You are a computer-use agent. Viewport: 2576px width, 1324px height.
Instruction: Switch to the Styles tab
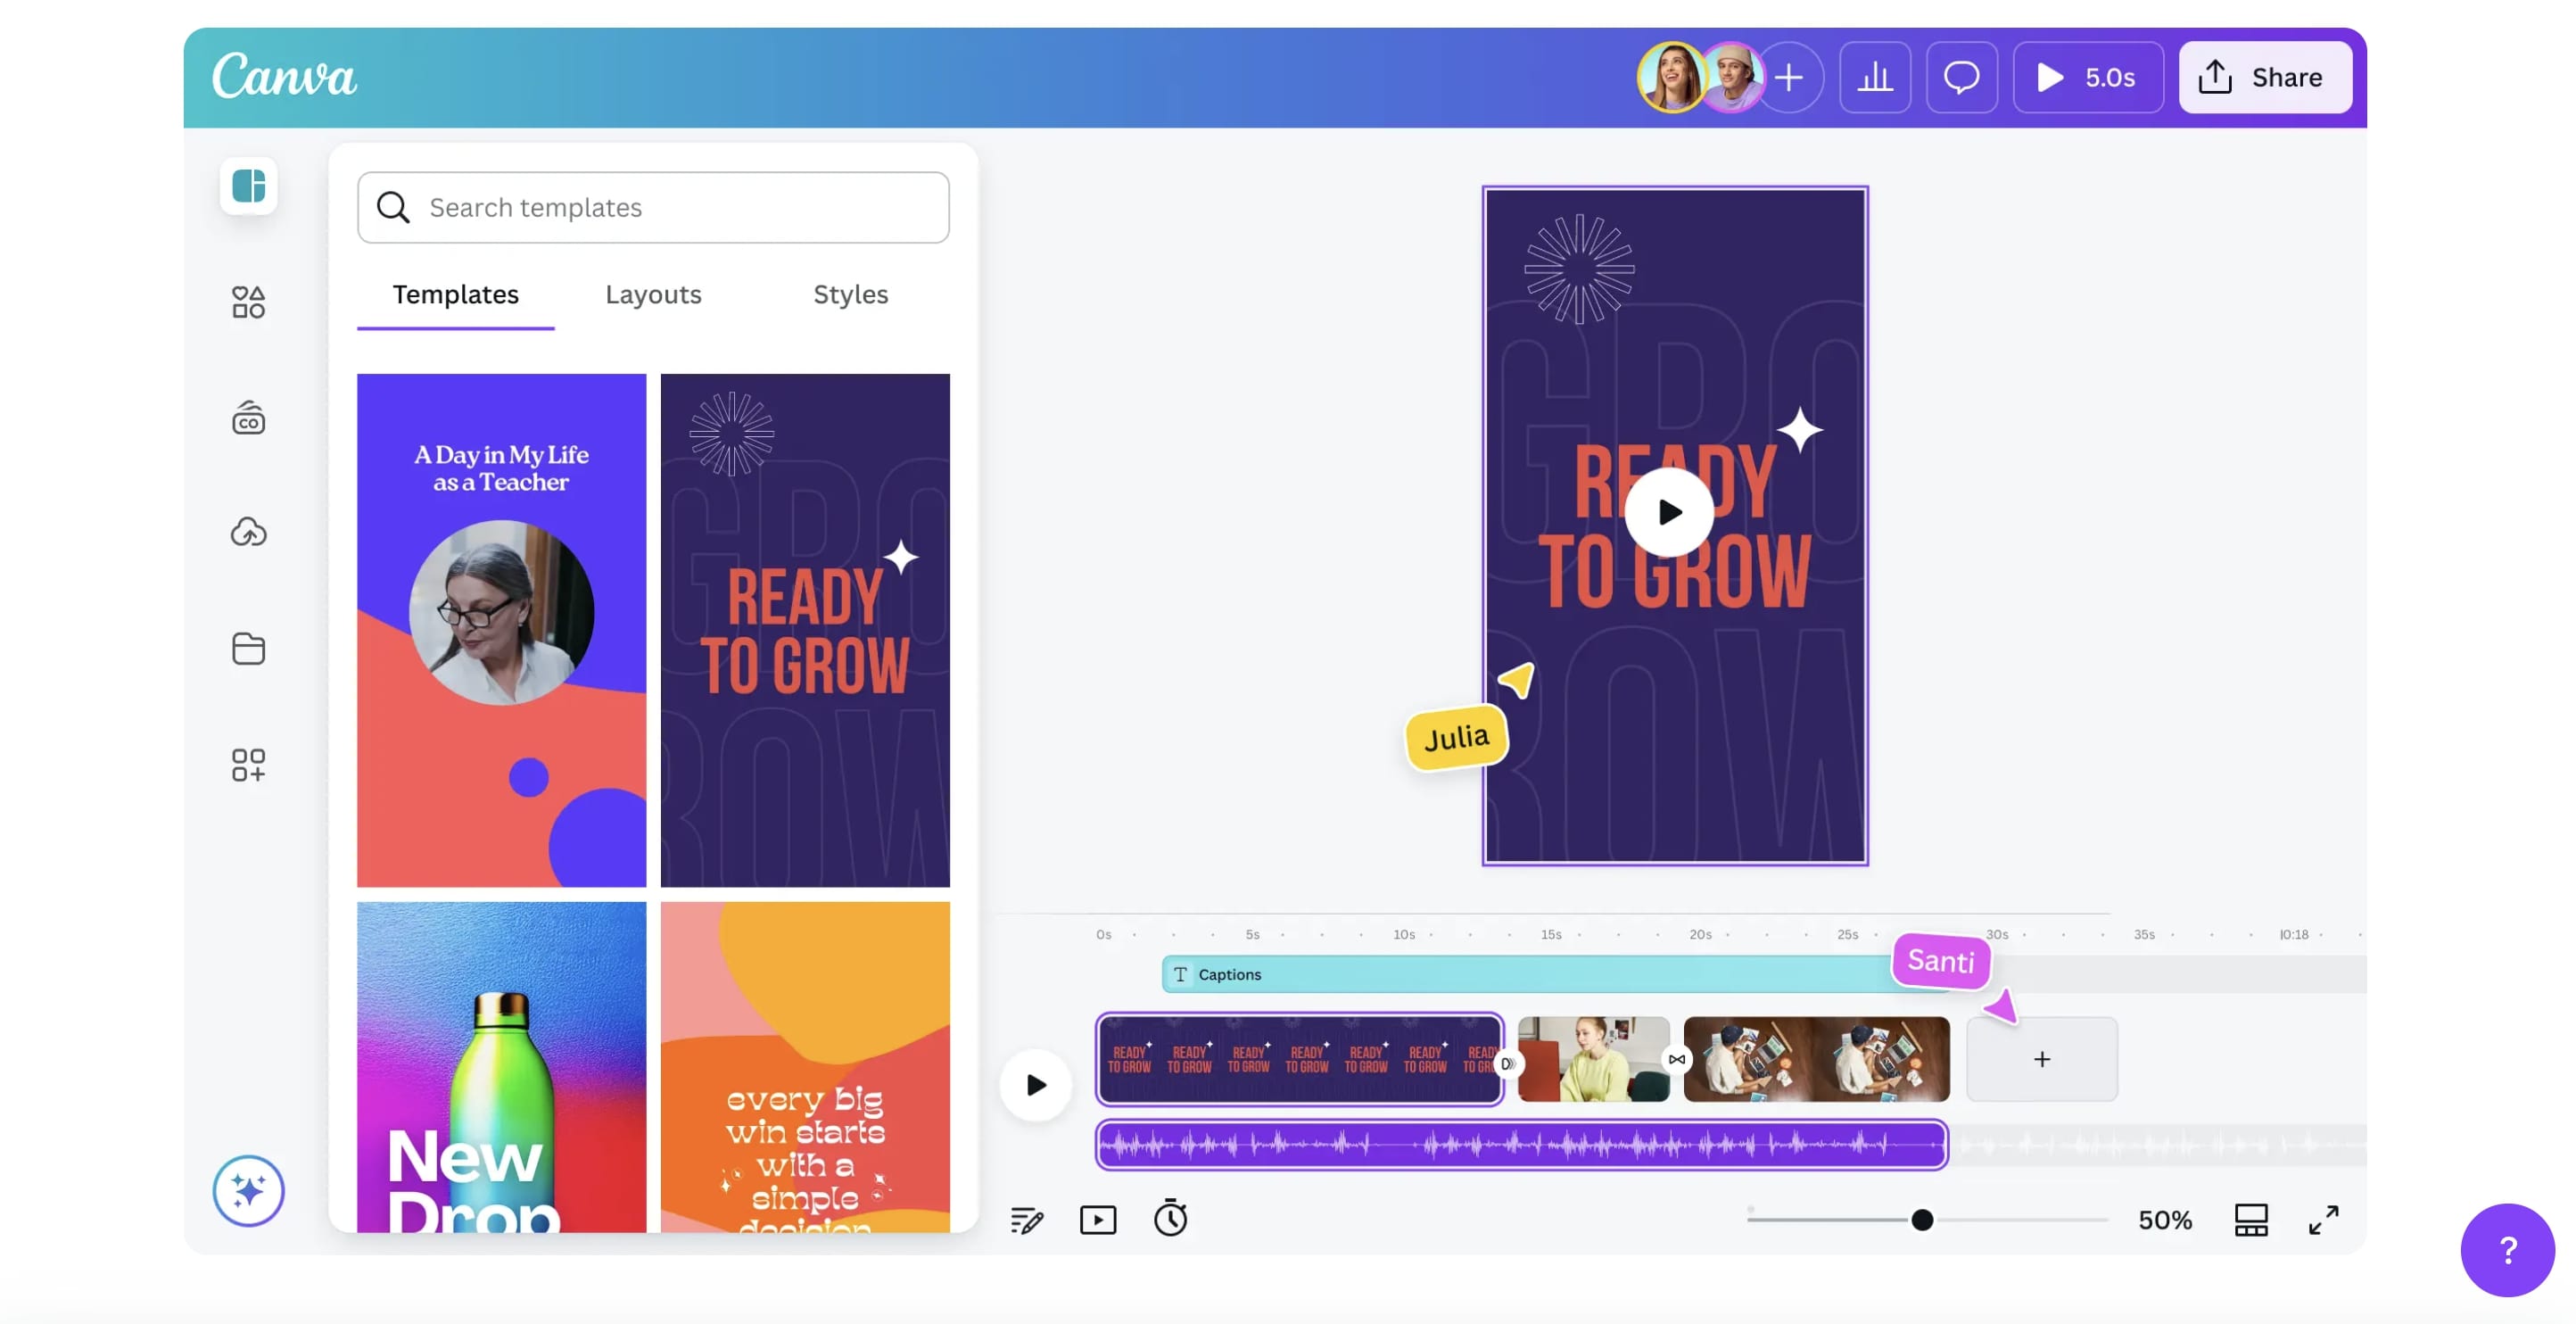coord(850,294)
